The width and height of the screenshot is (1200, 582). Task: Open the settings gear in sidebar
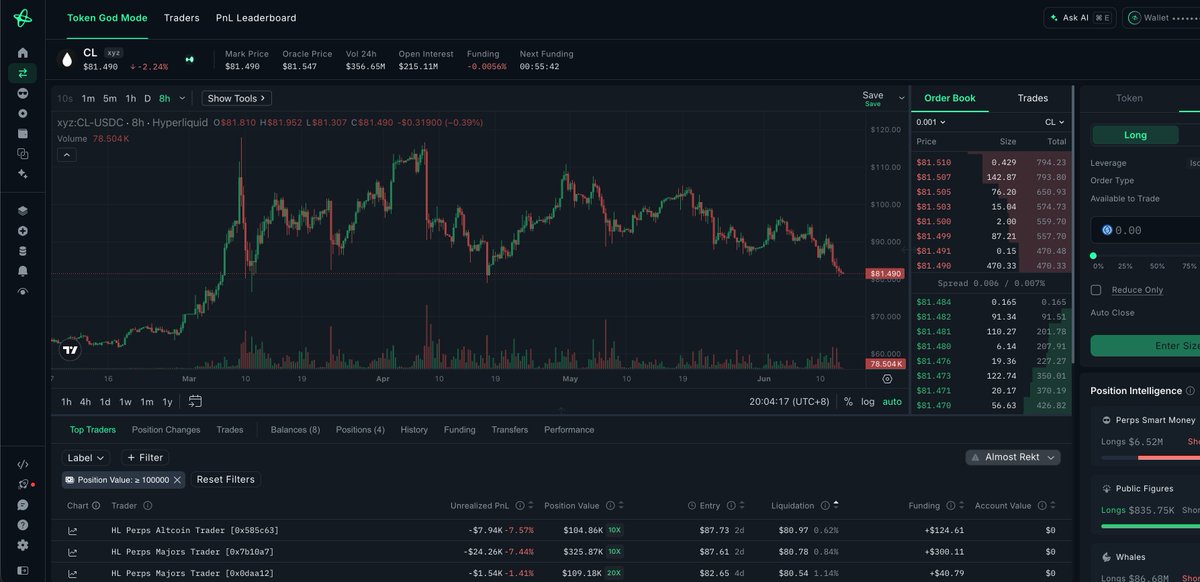coord(23,545)
